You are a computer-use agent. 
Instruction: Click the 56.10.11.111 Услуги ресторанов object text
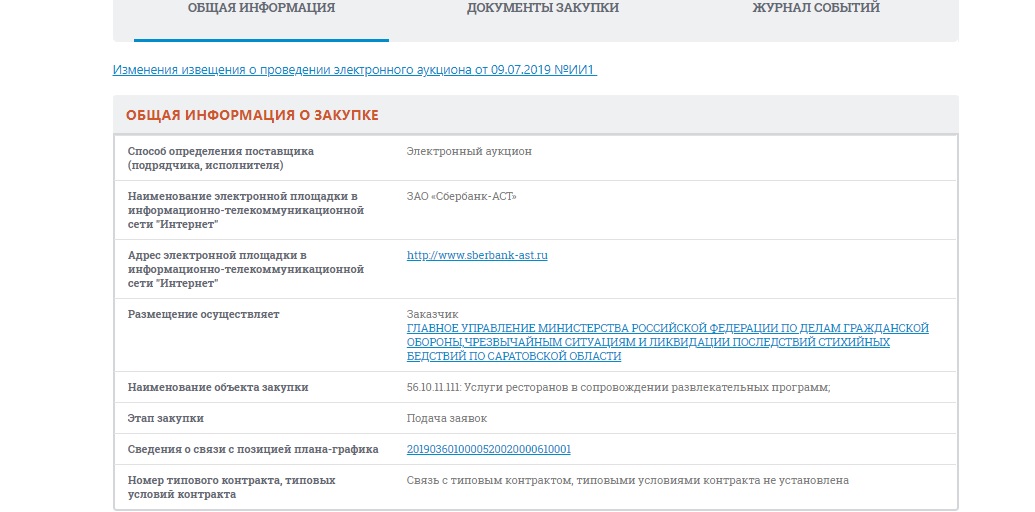click(618, 387)
